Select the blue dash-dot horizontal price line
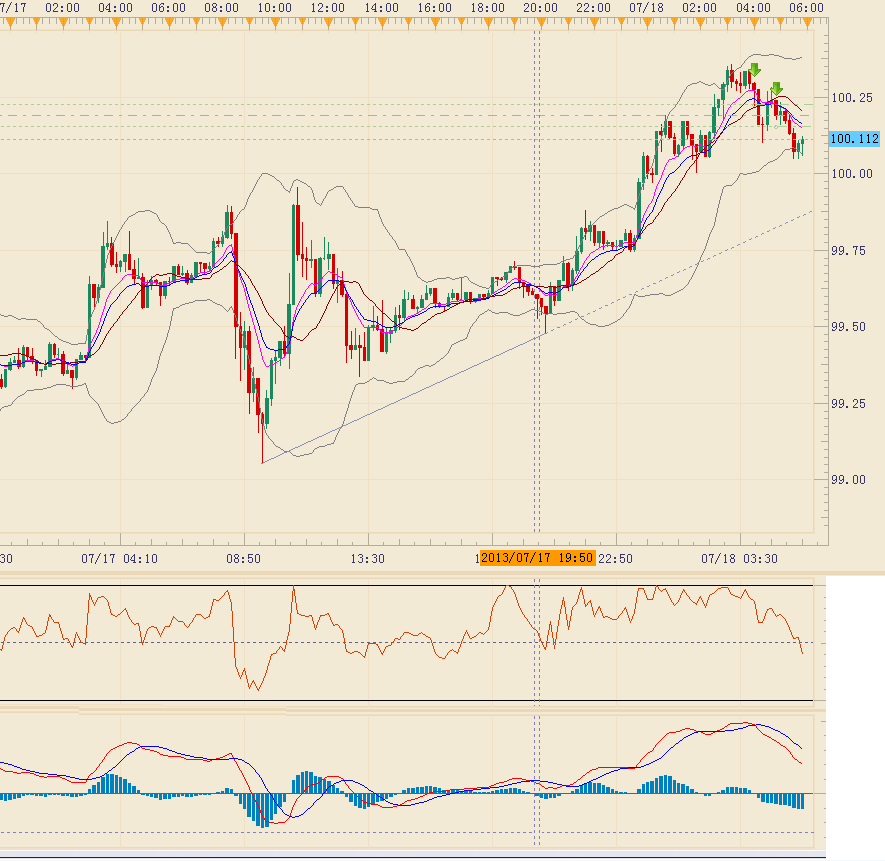The height and width of the screenshot is (861, 885). pyautogui.click(x=406, y=115)
